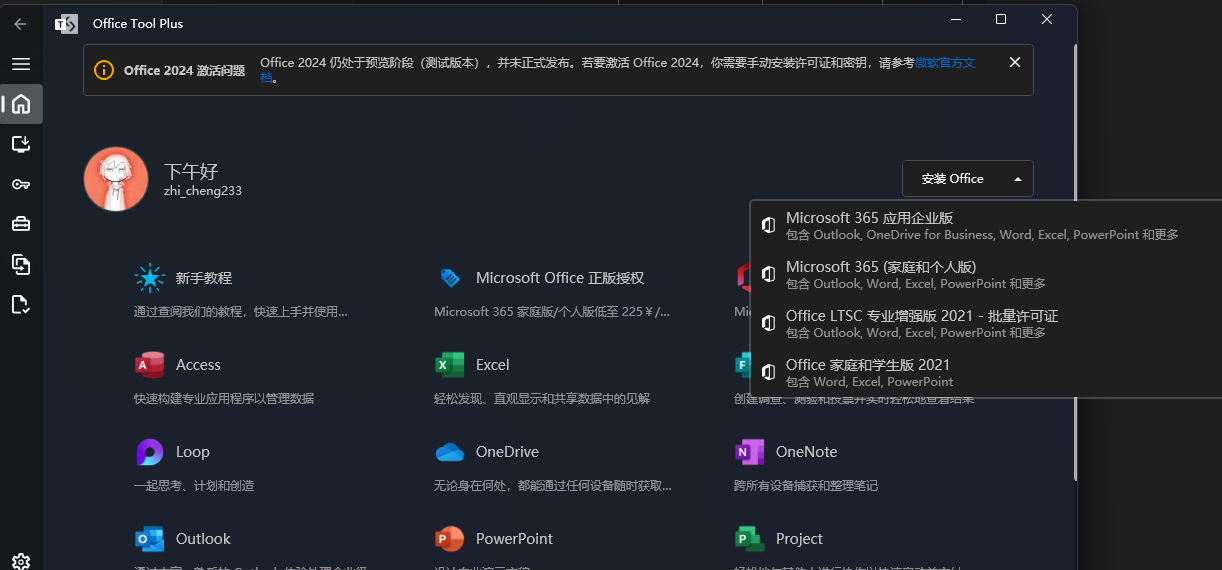Click the user avatar picture
The height and width of the screenshot is (570, 1222).
pyautogui.click(x=116, y=179)
